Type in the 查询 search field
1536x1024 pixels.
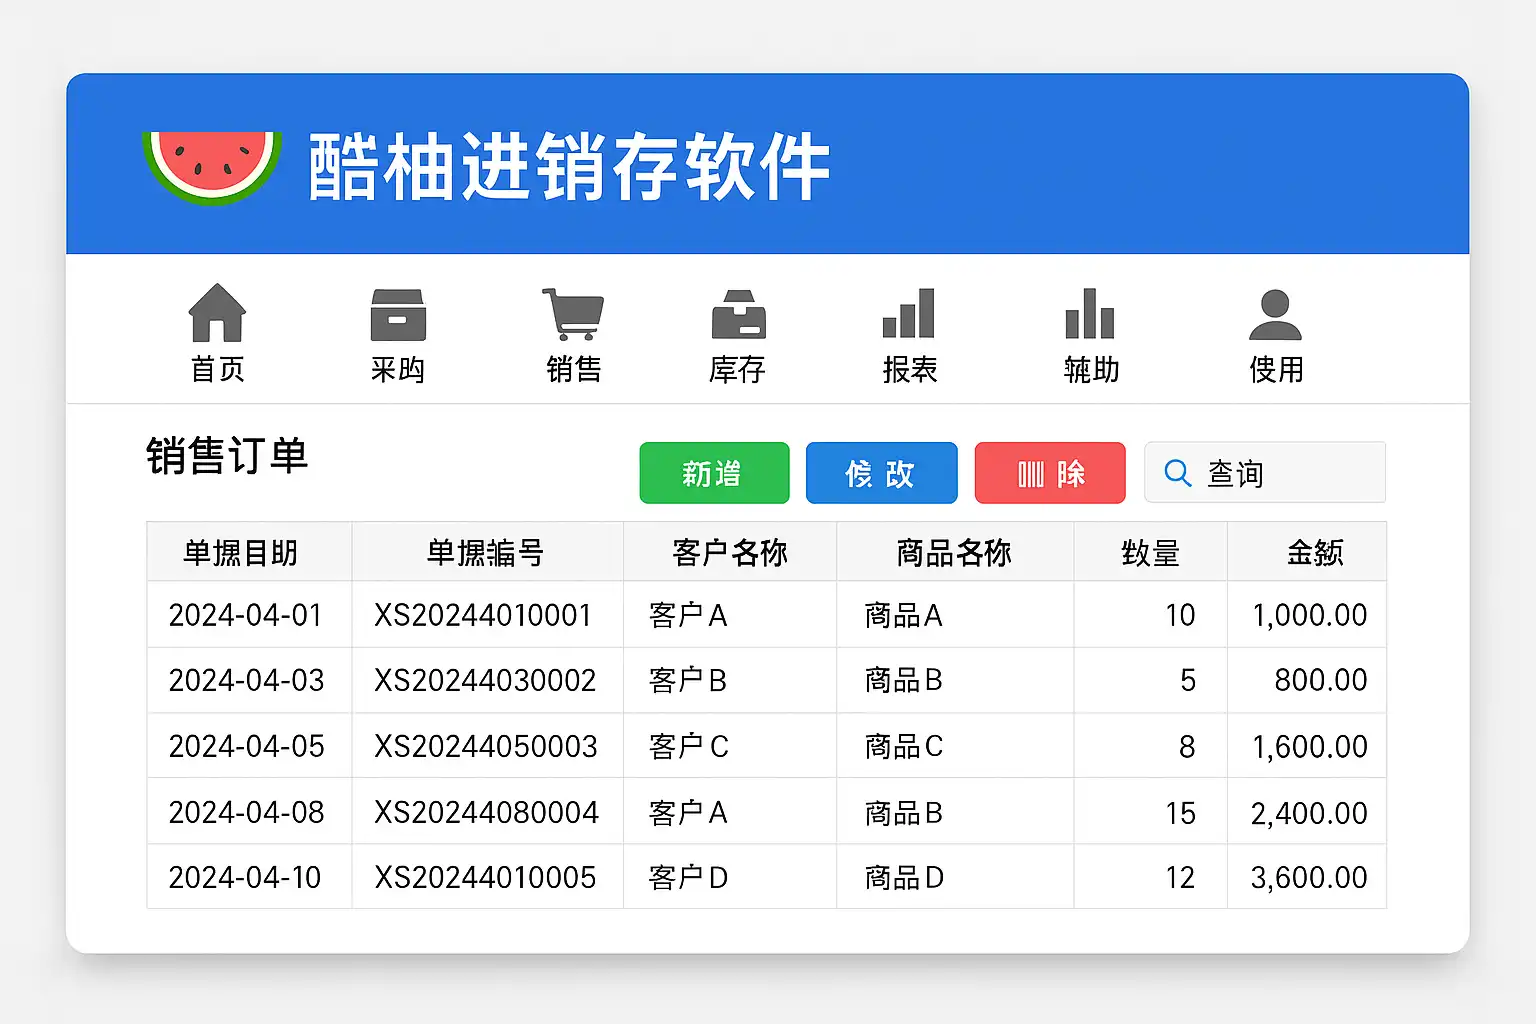[1290, 473]
